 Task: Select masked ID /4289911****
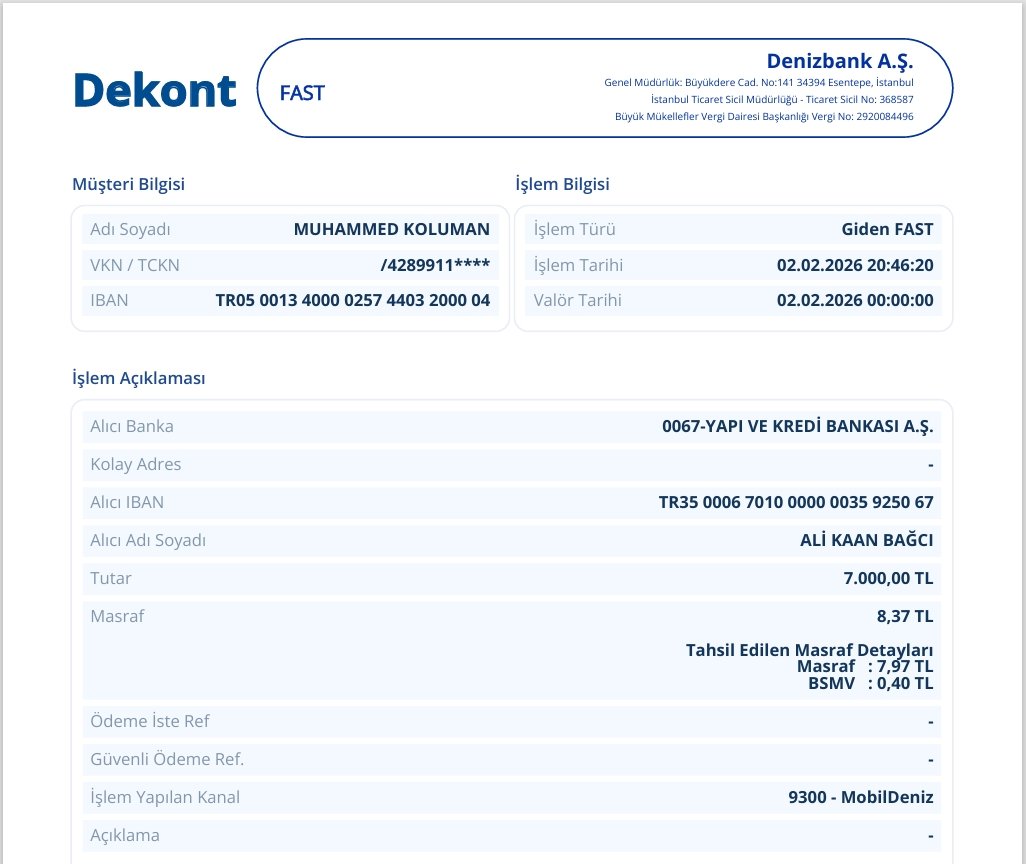click(x=435, y=265)
